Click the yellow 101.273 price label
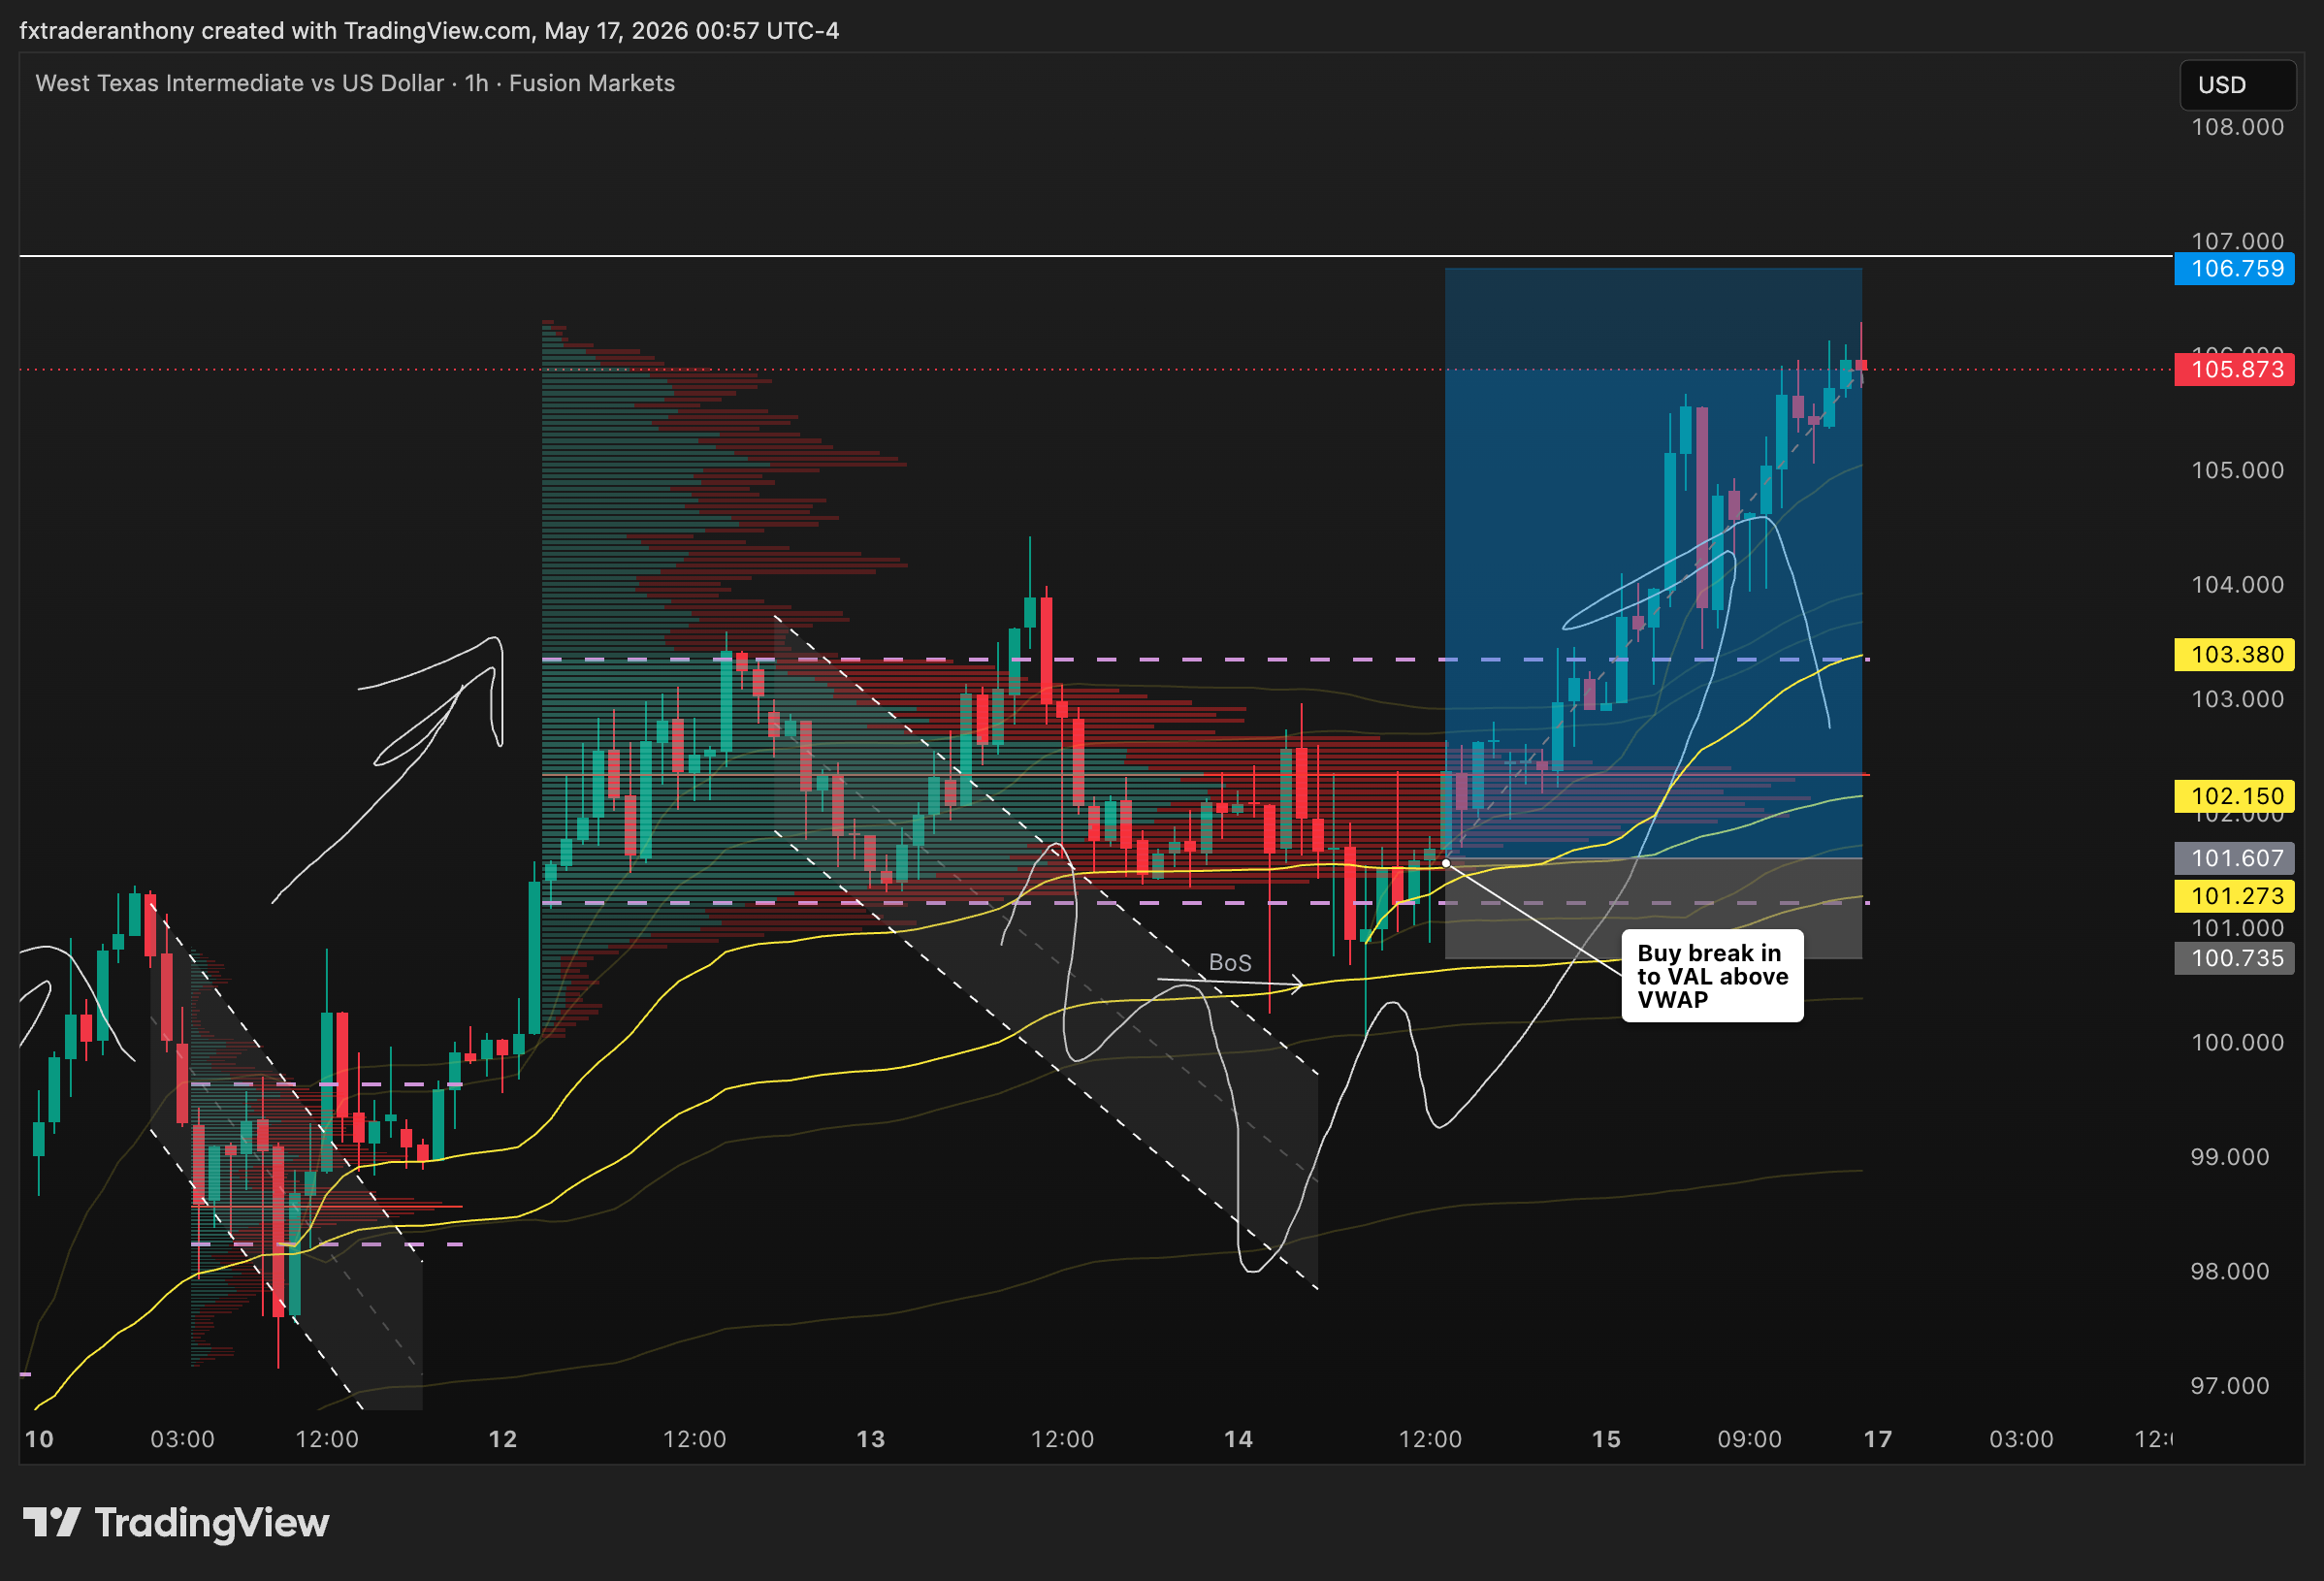Screen dimensions: 2324x1581 (x=2234, y=896)
